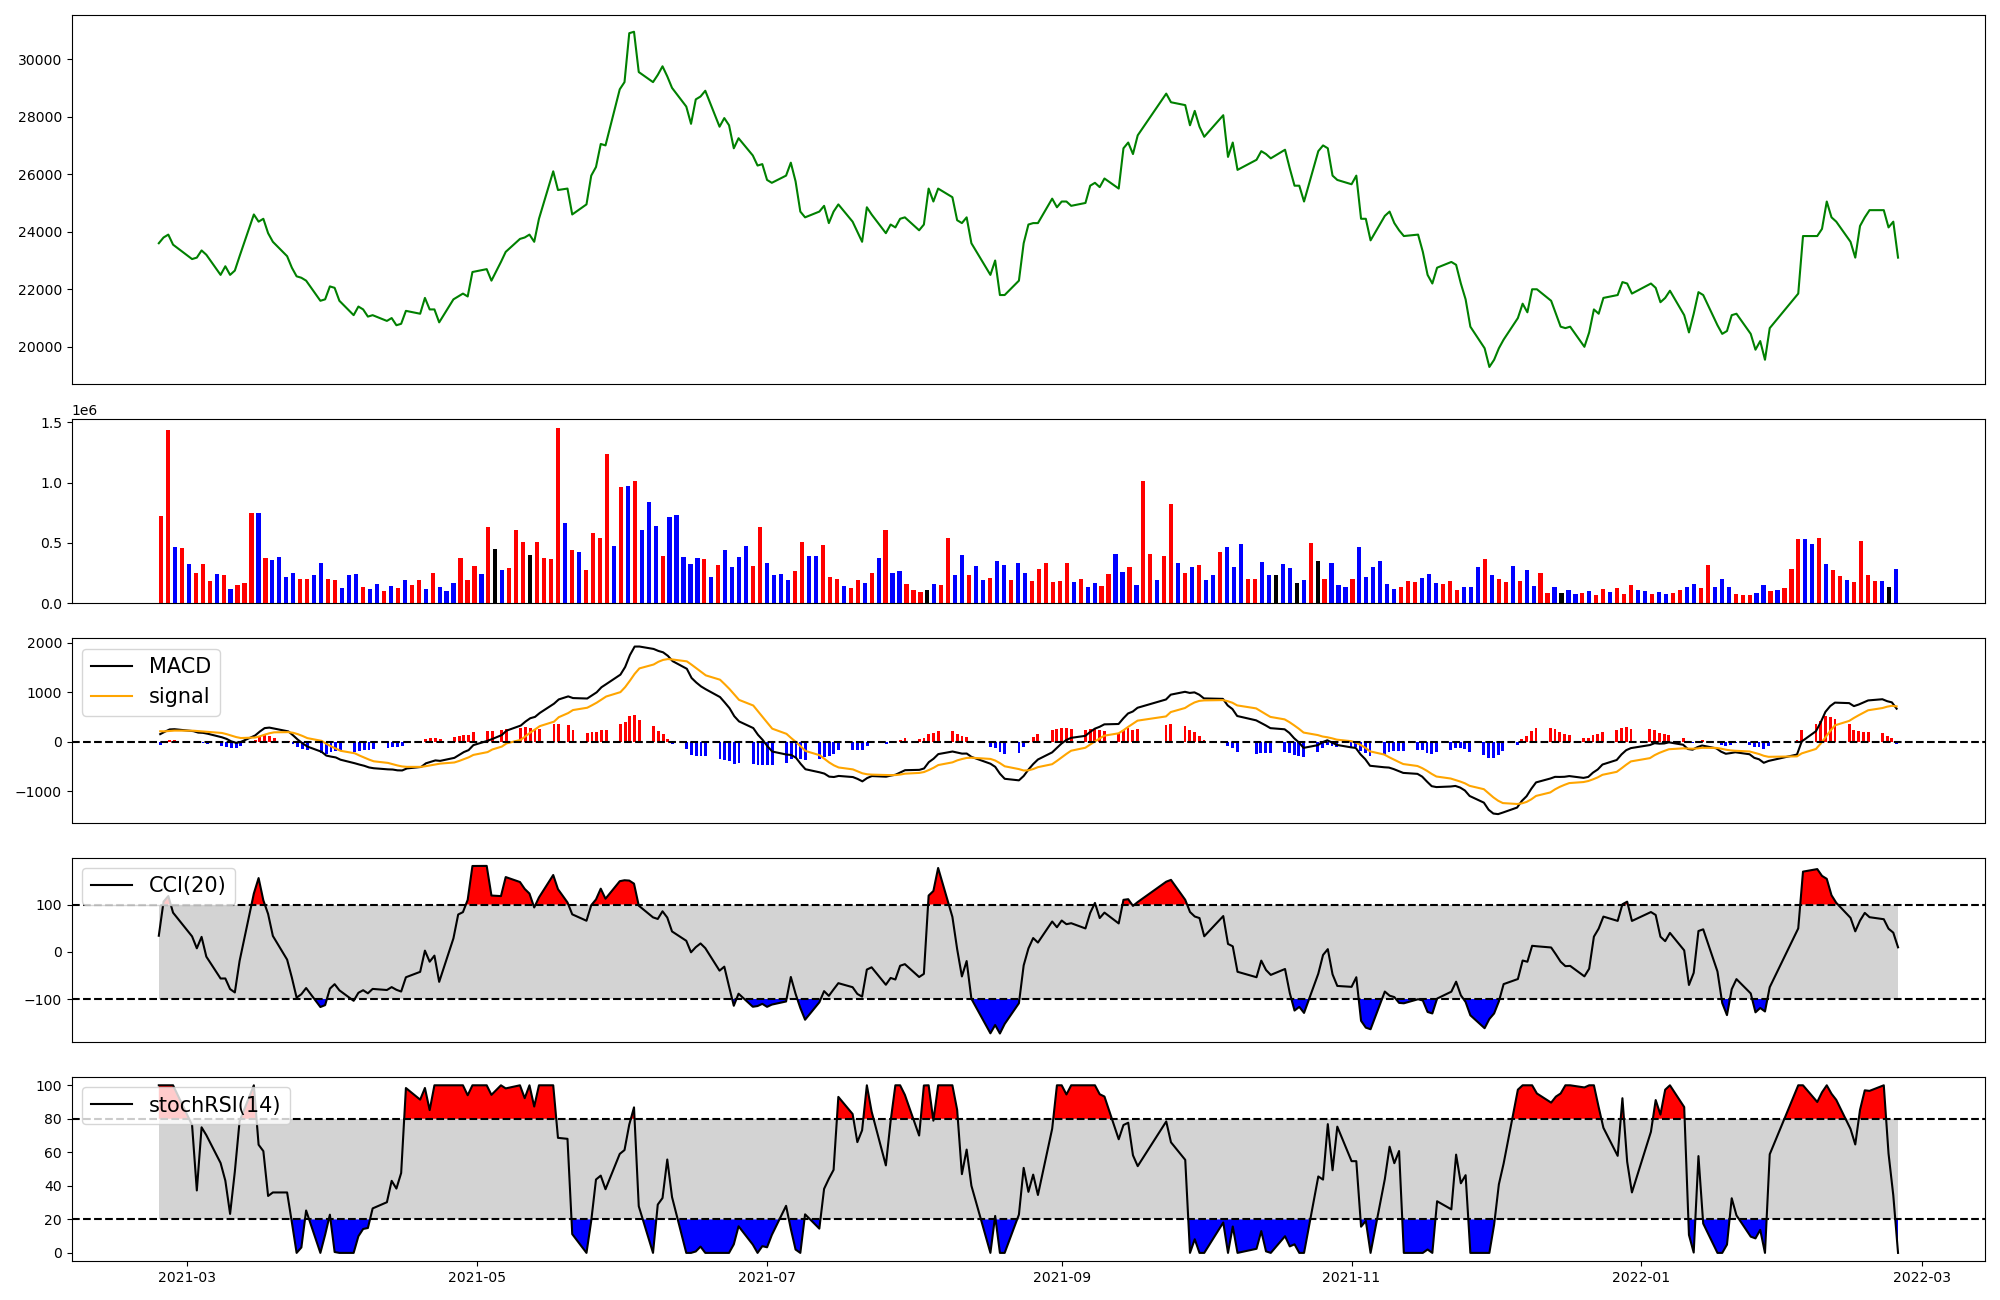Click the 2021-03 date tick label

click(x=187, y=1277)
